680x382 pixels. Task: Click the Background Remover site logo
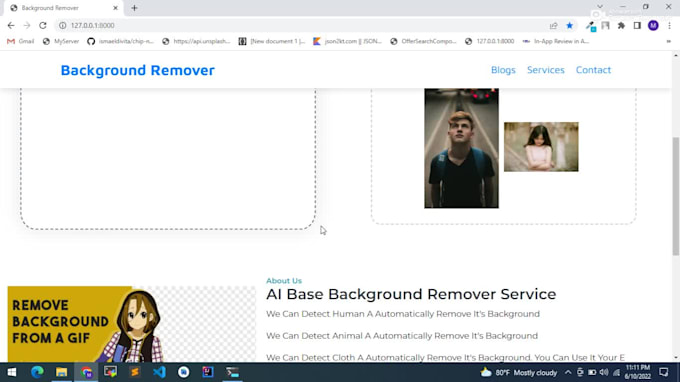point(137,70)
